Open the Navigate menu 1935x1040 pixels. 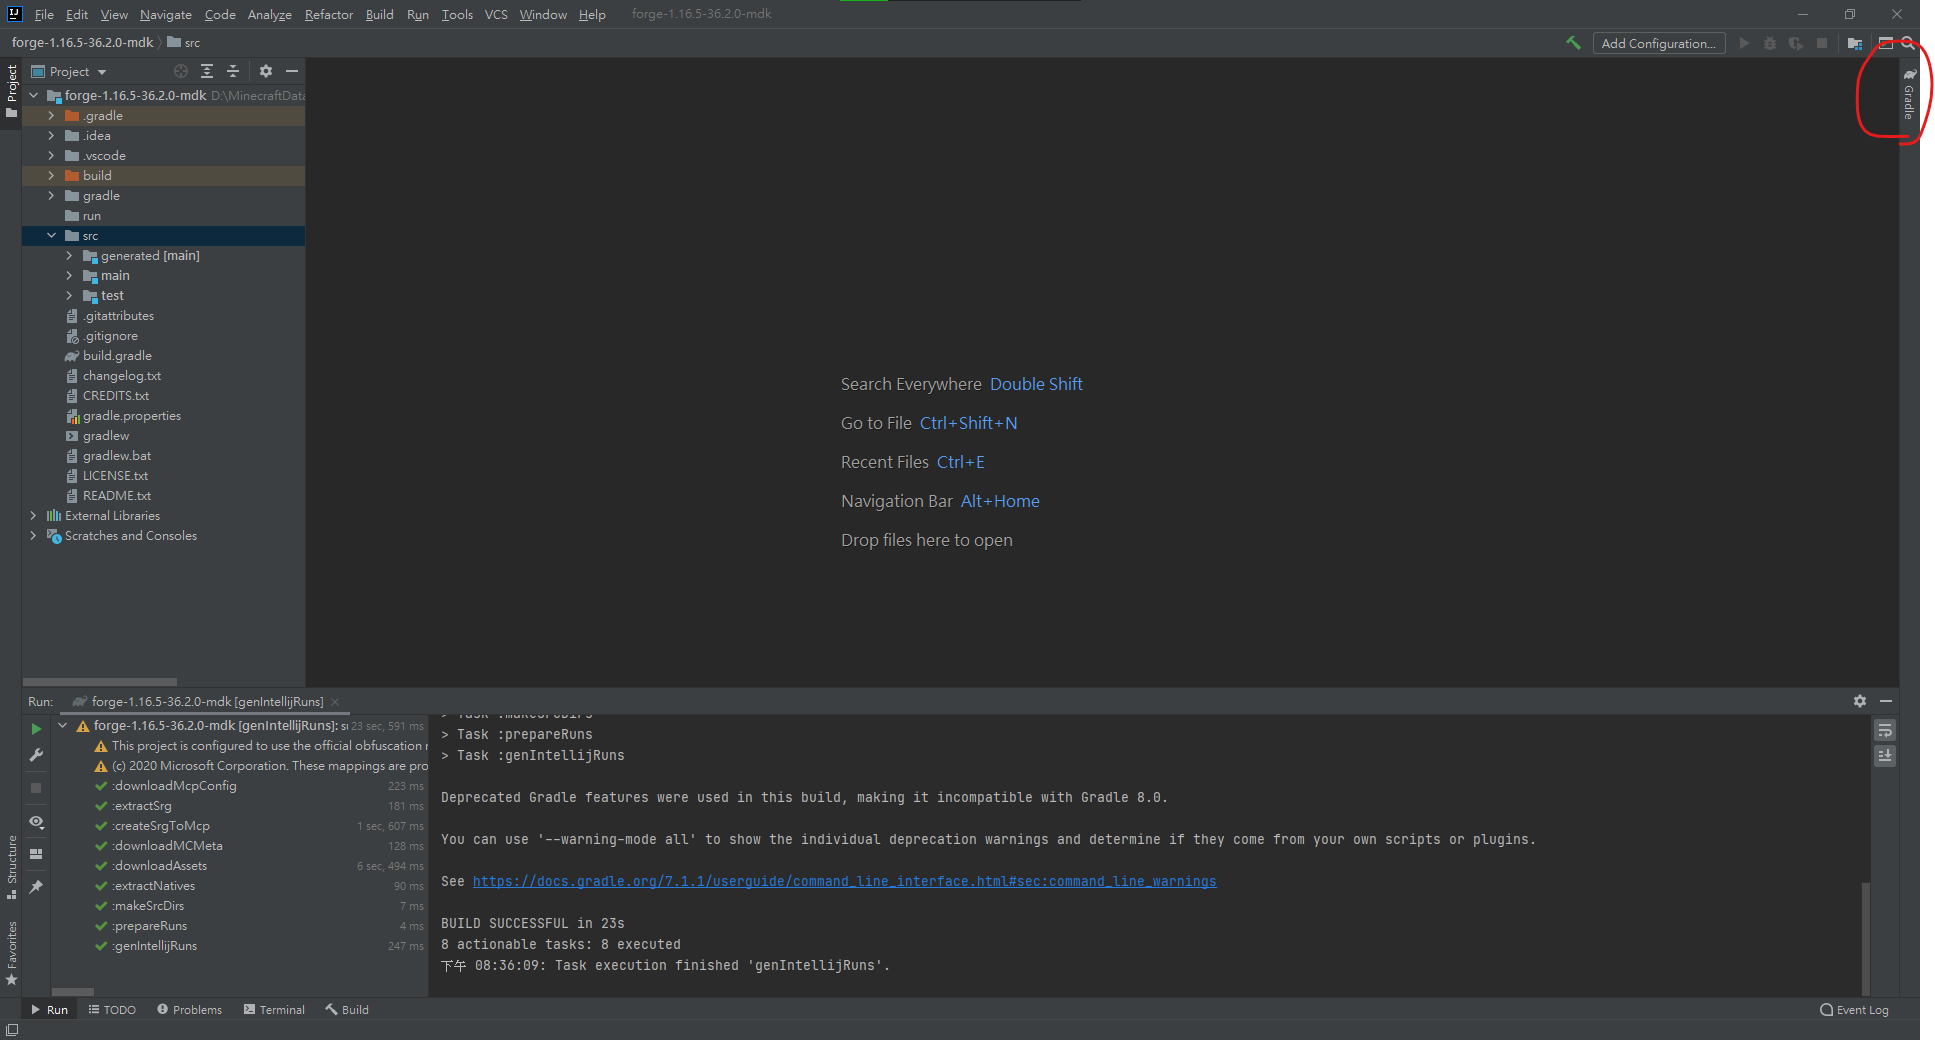coord(165,14)
